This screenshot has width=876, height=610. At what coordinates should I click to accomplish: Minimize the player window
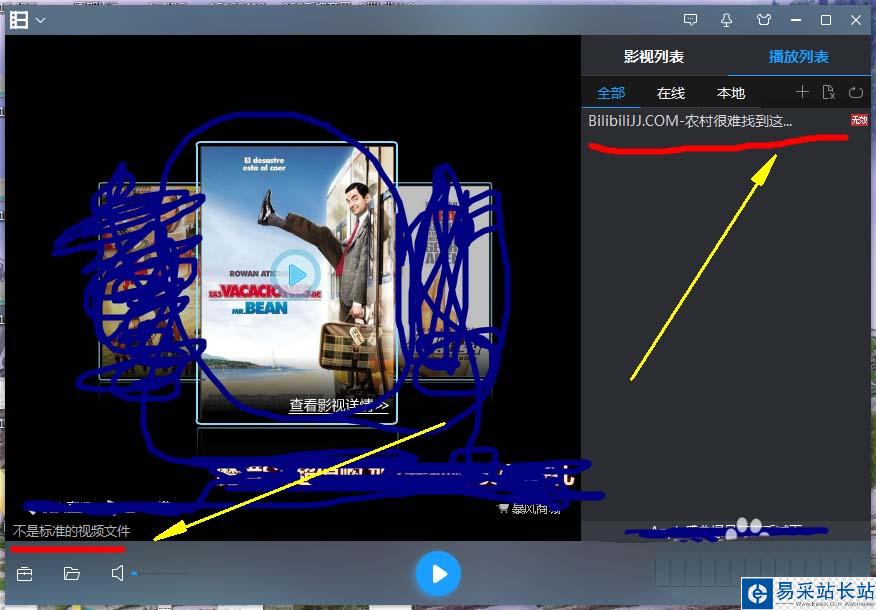796,20
